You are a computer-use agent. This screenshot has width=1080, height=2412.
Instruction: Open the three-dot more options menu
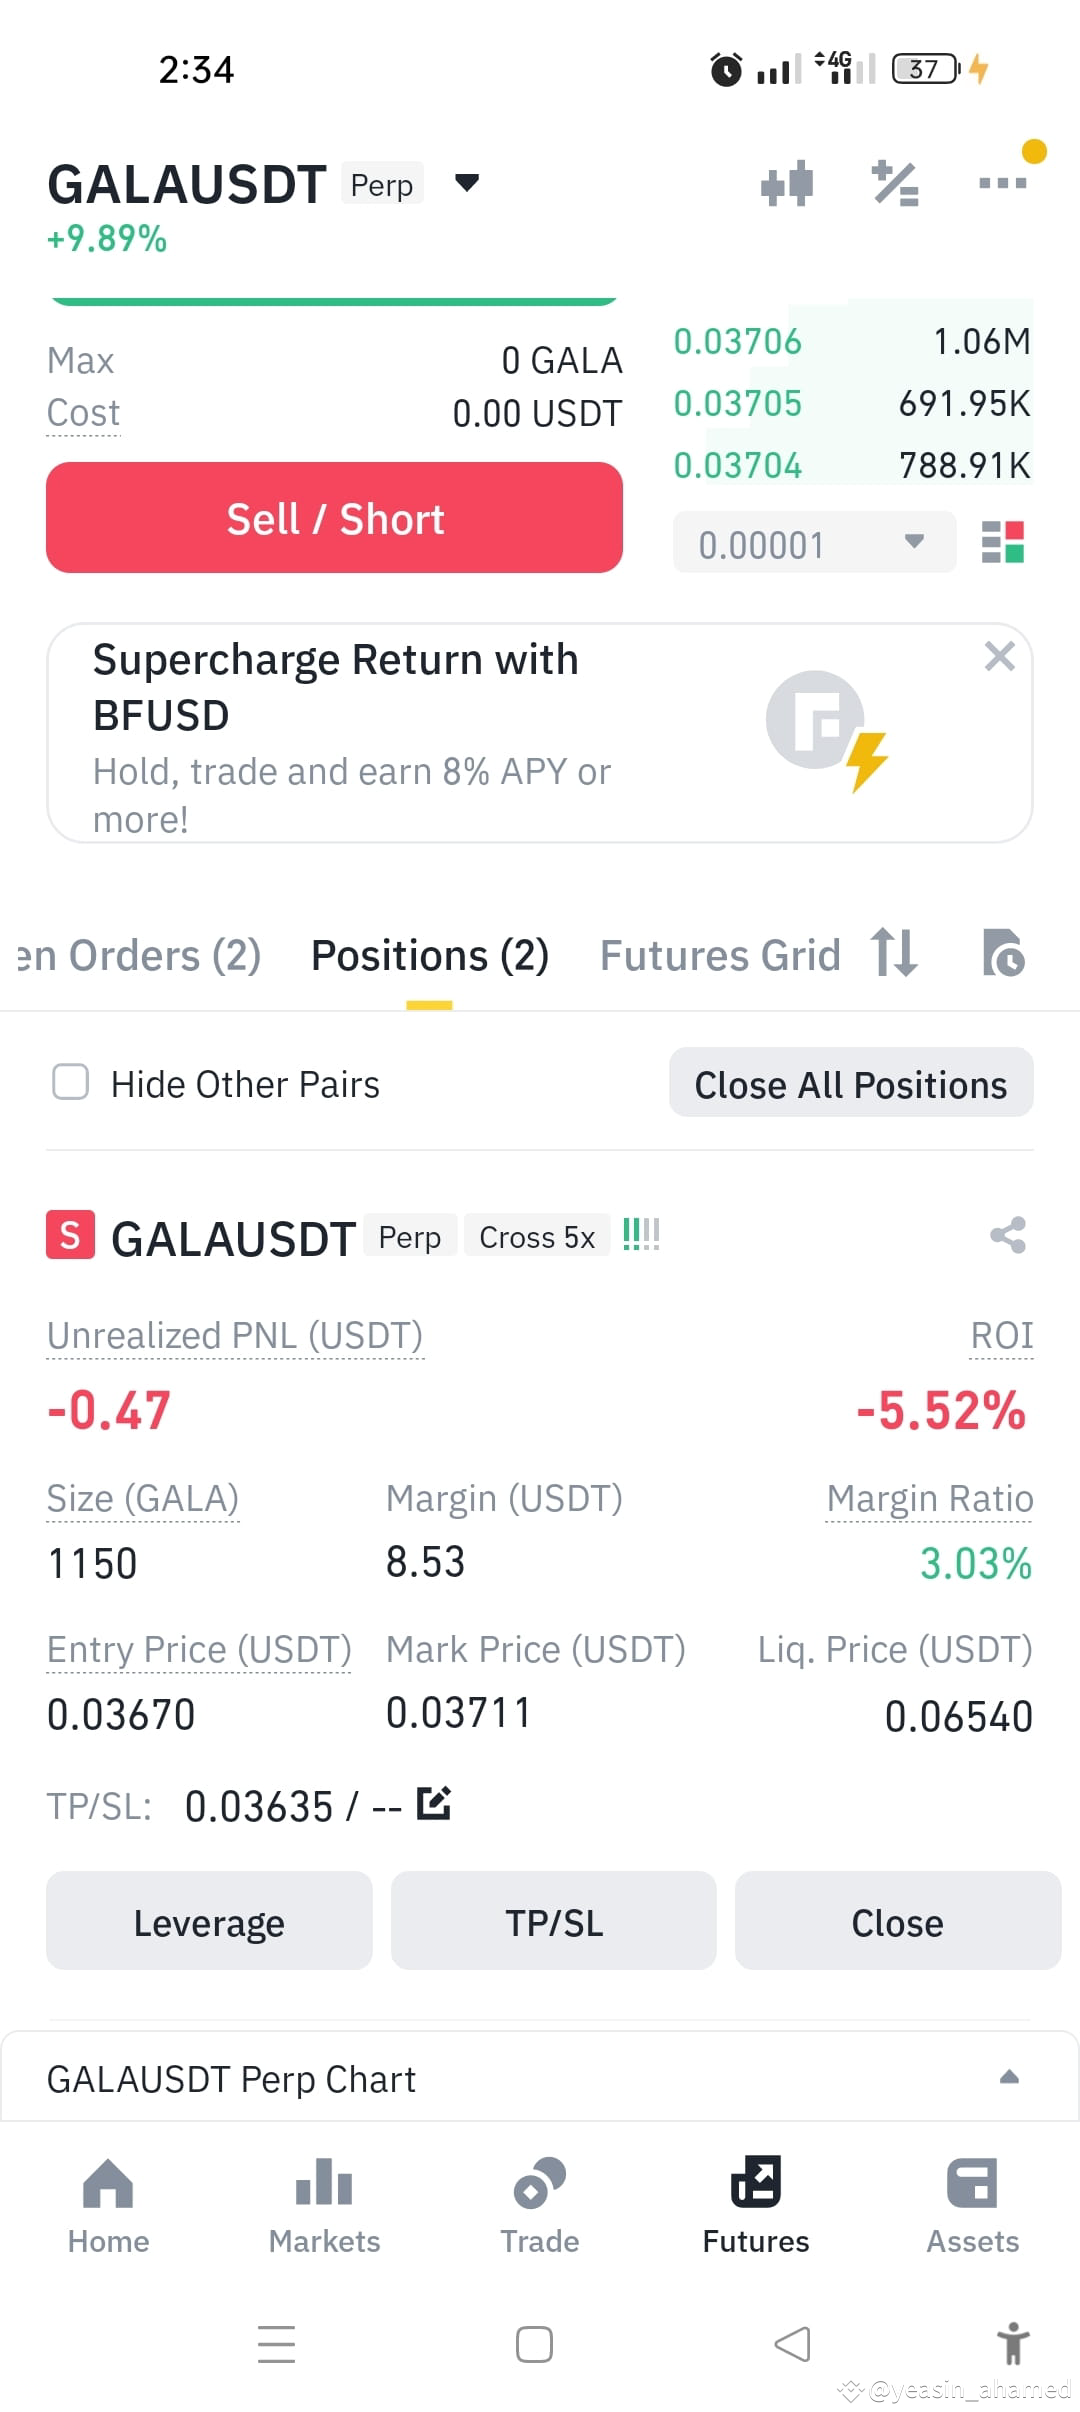pos(1002,183)
